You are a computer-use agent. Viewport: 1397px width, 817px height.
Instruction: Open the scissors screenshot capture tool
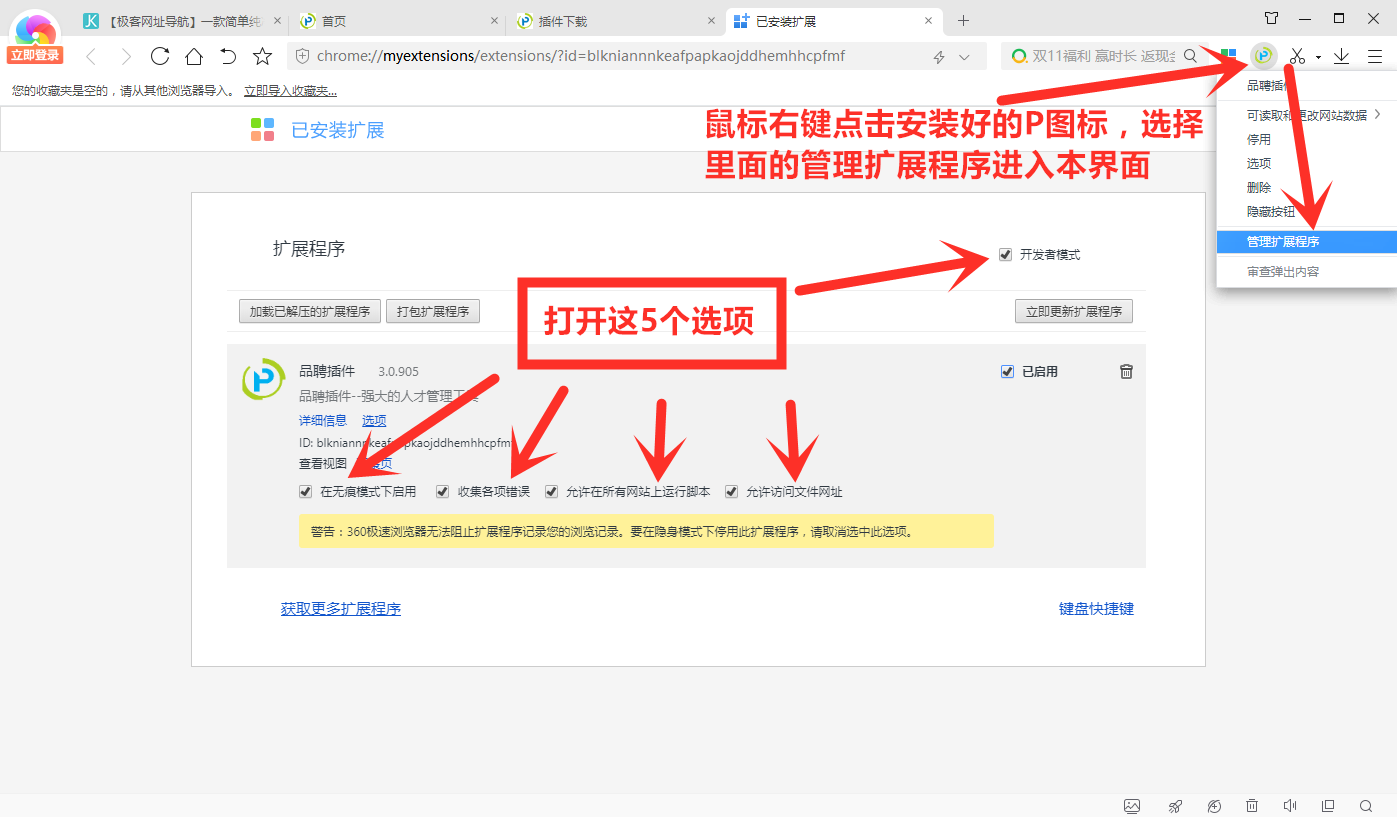[x=1297, y=56]
